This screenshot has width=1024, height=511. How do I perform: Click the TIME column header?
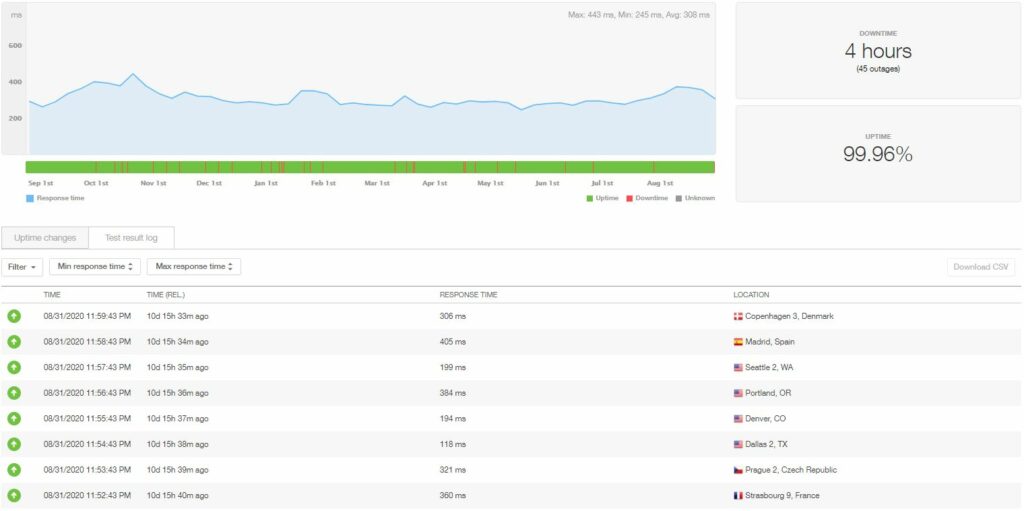tap(52, 295)
